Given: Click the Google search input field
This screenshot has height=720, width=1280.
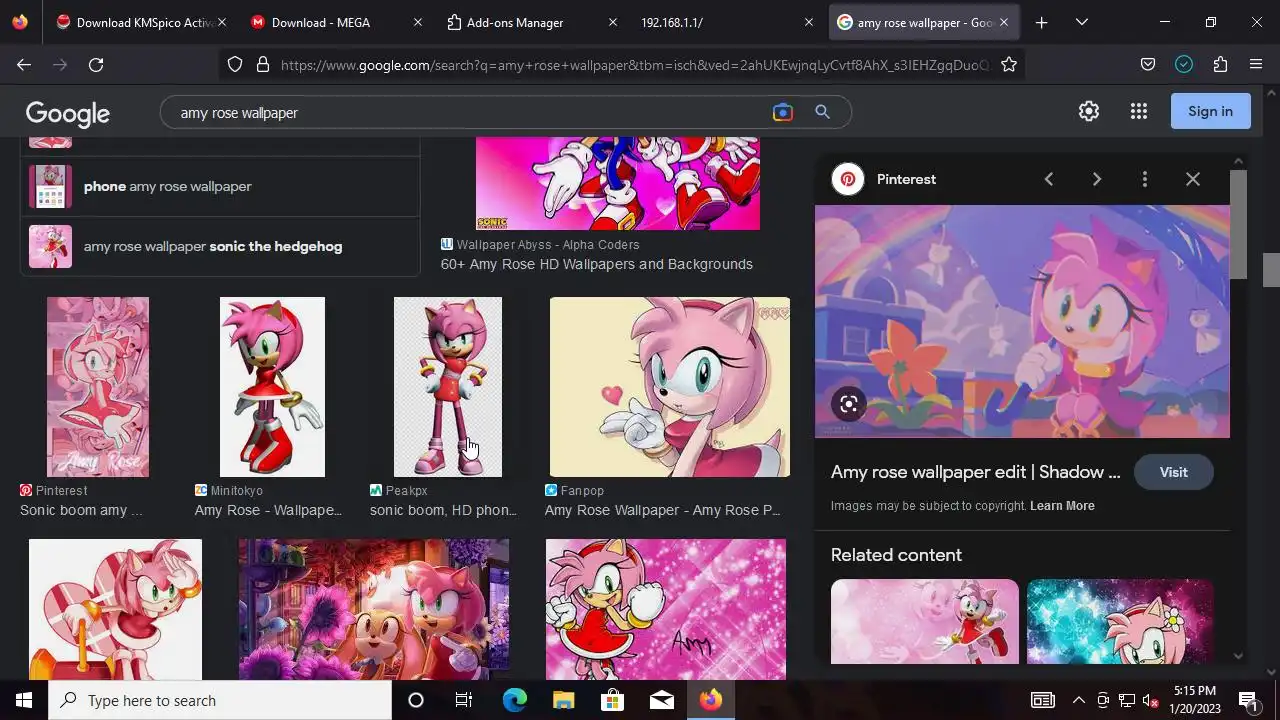Looking at the screenshot, I should point(470,113).
